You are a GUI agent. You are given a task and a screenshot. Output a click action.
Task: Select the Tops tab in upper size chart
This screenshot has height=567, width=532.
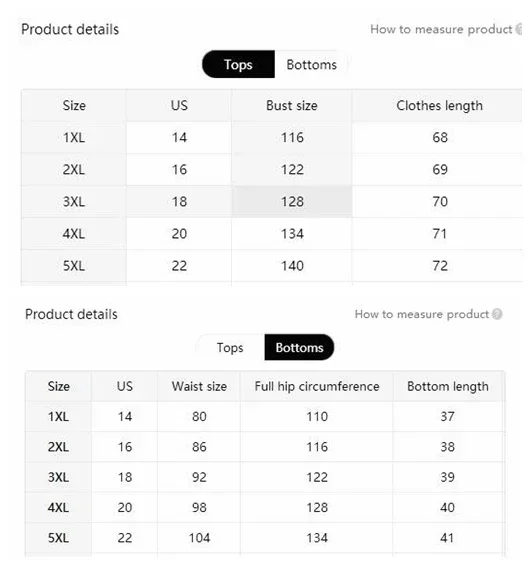coord(238,64)
